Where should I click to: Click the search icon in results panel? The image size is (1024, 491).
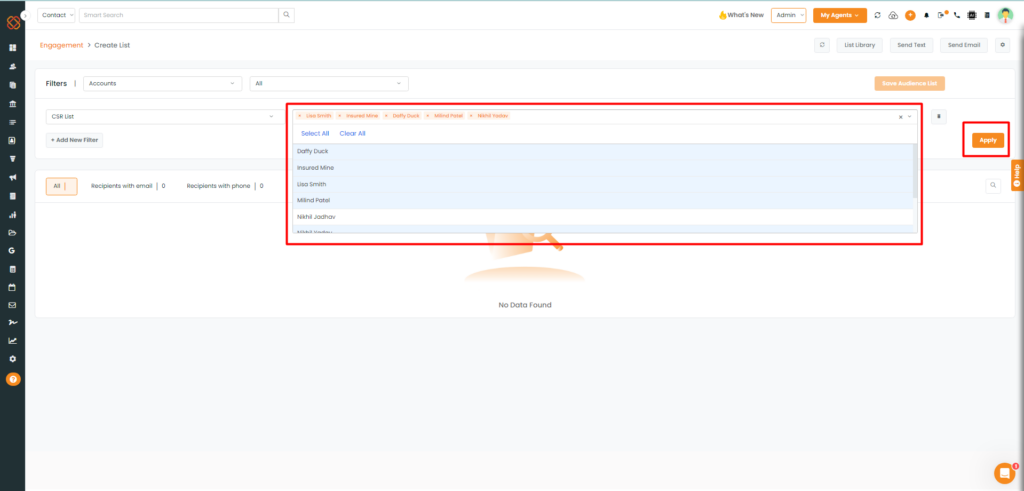click(x=993, y=186)
